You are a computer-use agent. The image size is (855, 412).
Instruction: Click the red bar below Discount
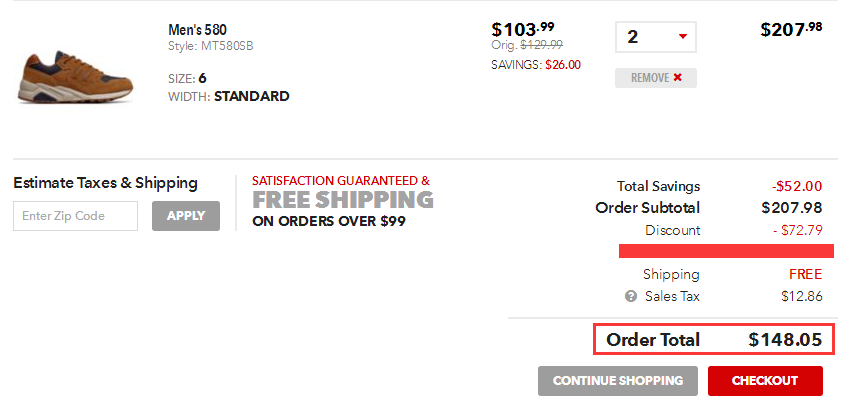click(720, 250)
